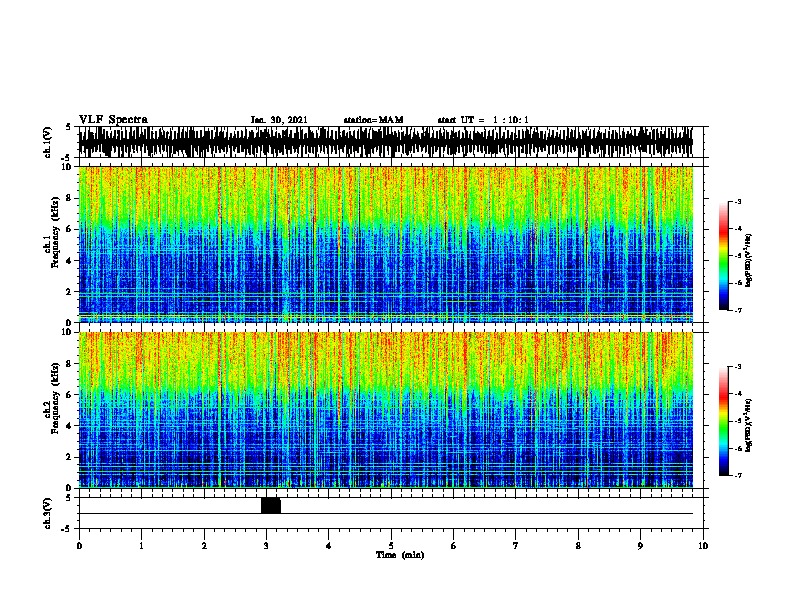Click the time axis tick label 10
This screenshot has width=792, height=612.
coord(703,545)
